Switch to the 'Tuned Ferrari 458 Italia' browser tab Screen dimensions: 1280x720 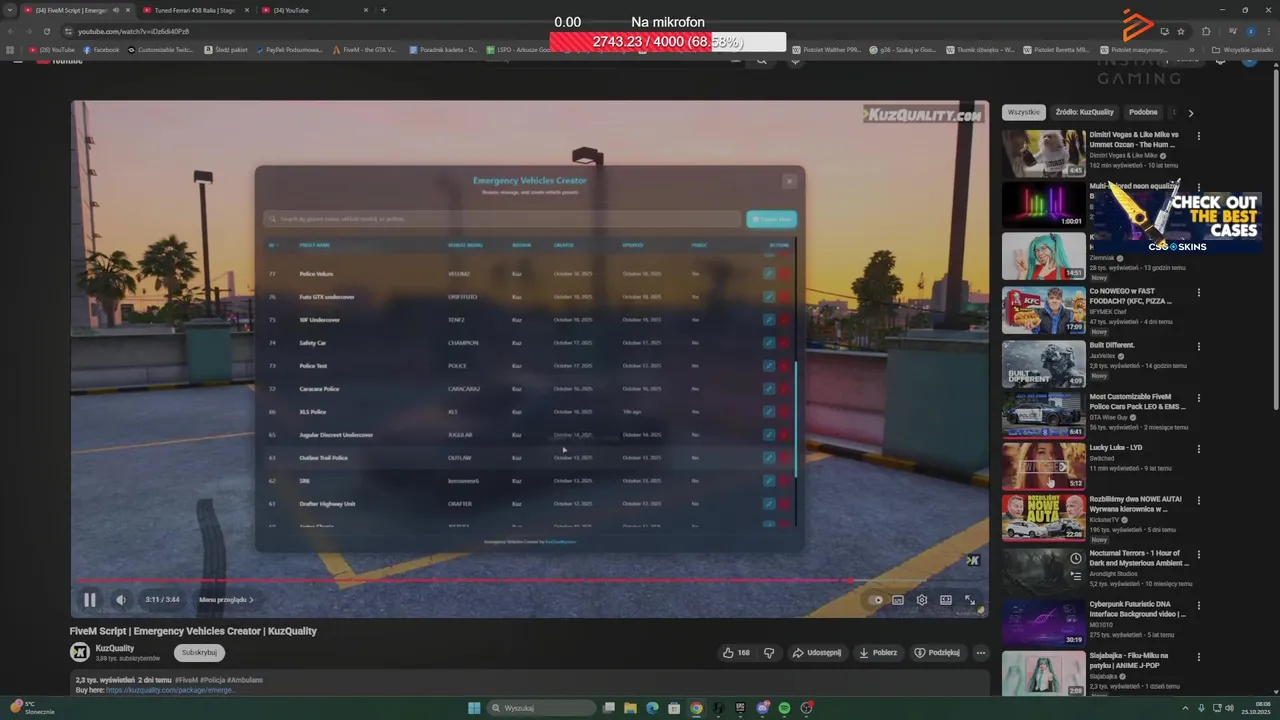click(195, 10)
